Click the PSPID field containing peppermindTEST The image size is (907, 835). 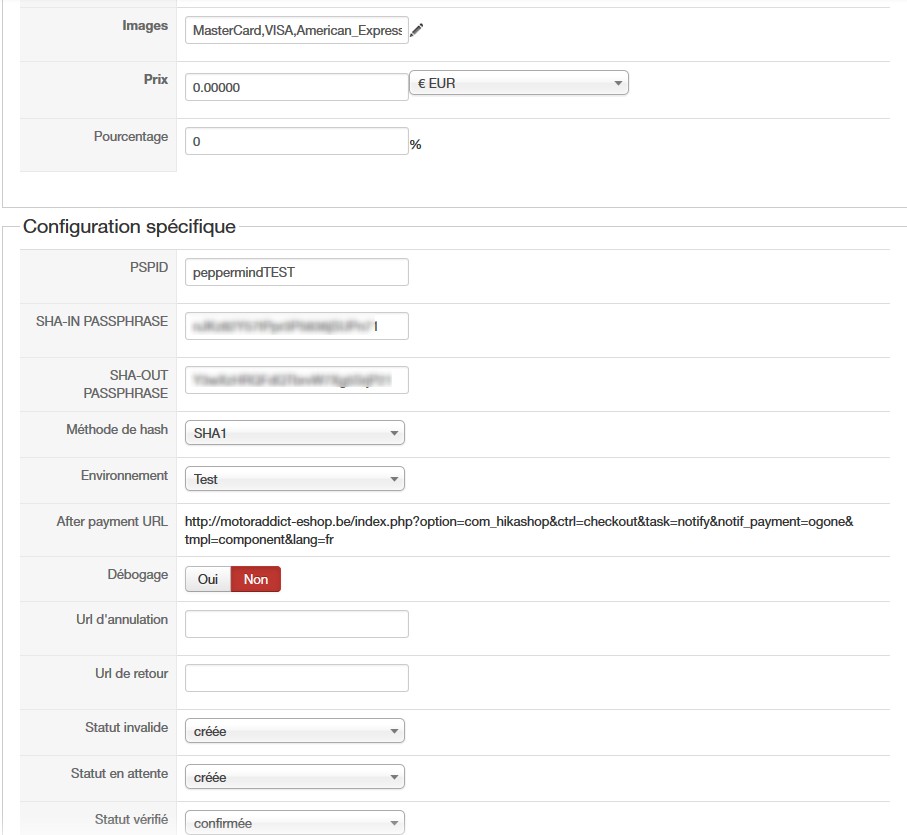tap(297, 272)
